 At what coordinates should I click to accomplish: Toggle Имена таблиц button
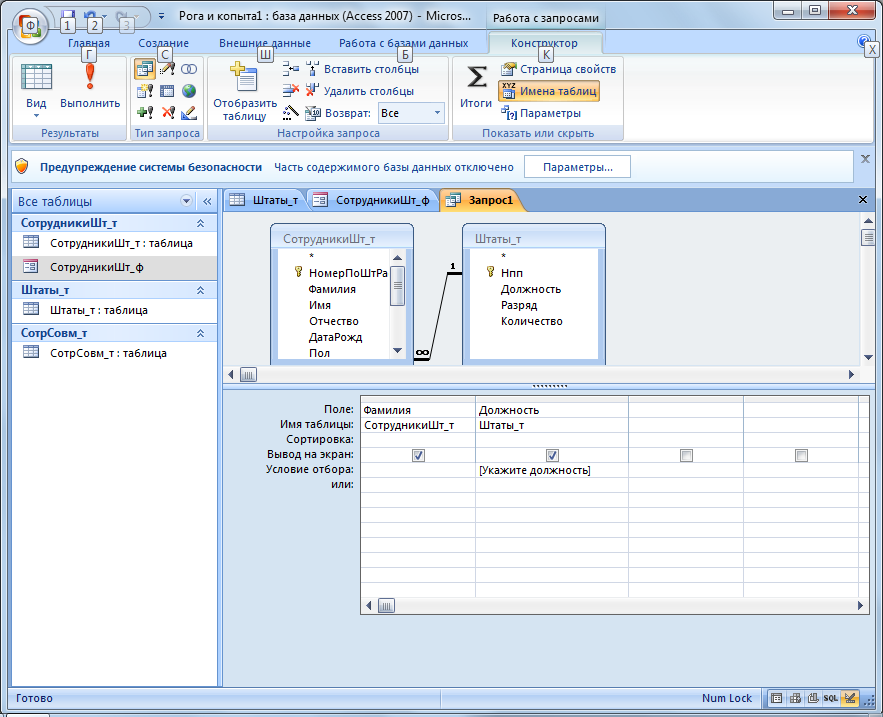coord(548,91)
